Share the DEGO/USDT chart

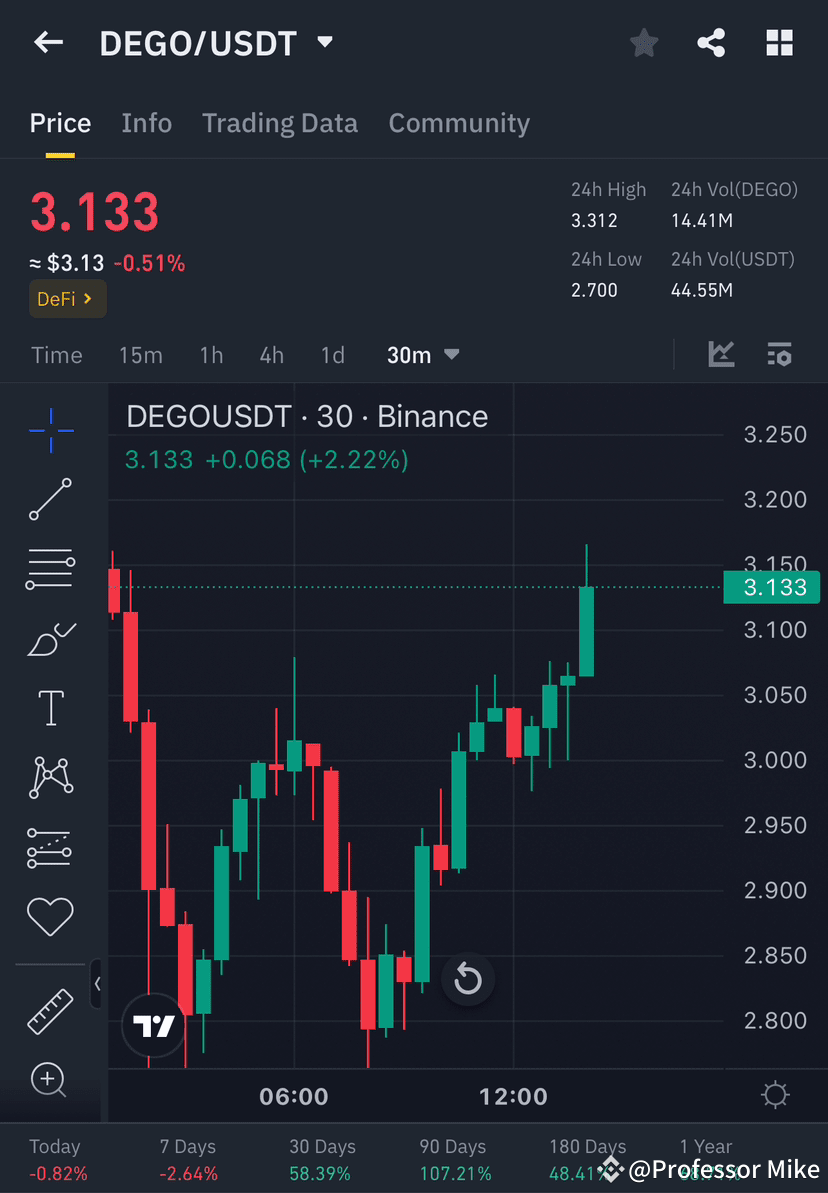point(711,42)
